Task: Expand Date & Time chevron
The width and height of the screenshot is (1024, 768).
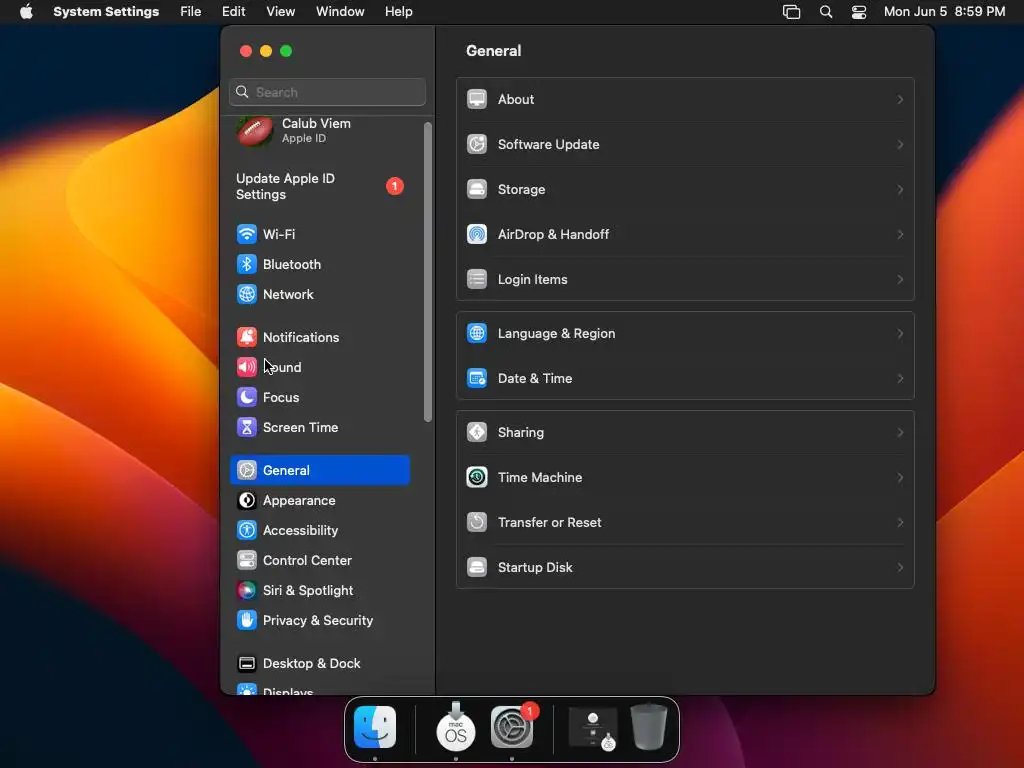Action: (900, 378)
